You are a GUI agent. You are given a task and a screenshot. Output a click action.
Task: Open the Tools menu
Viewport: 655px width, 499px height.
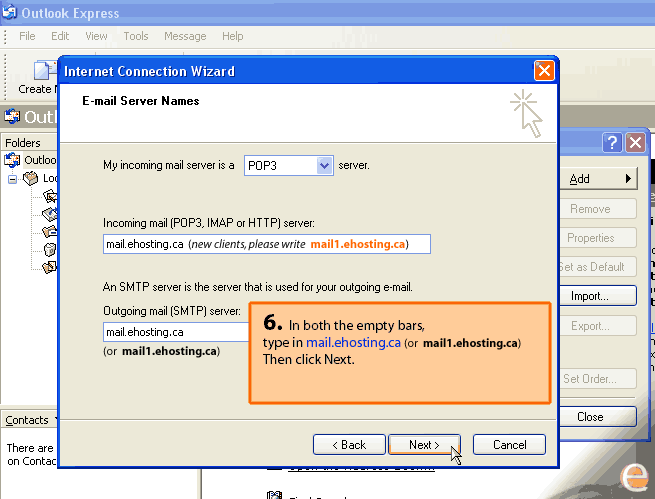coord(136,36)
